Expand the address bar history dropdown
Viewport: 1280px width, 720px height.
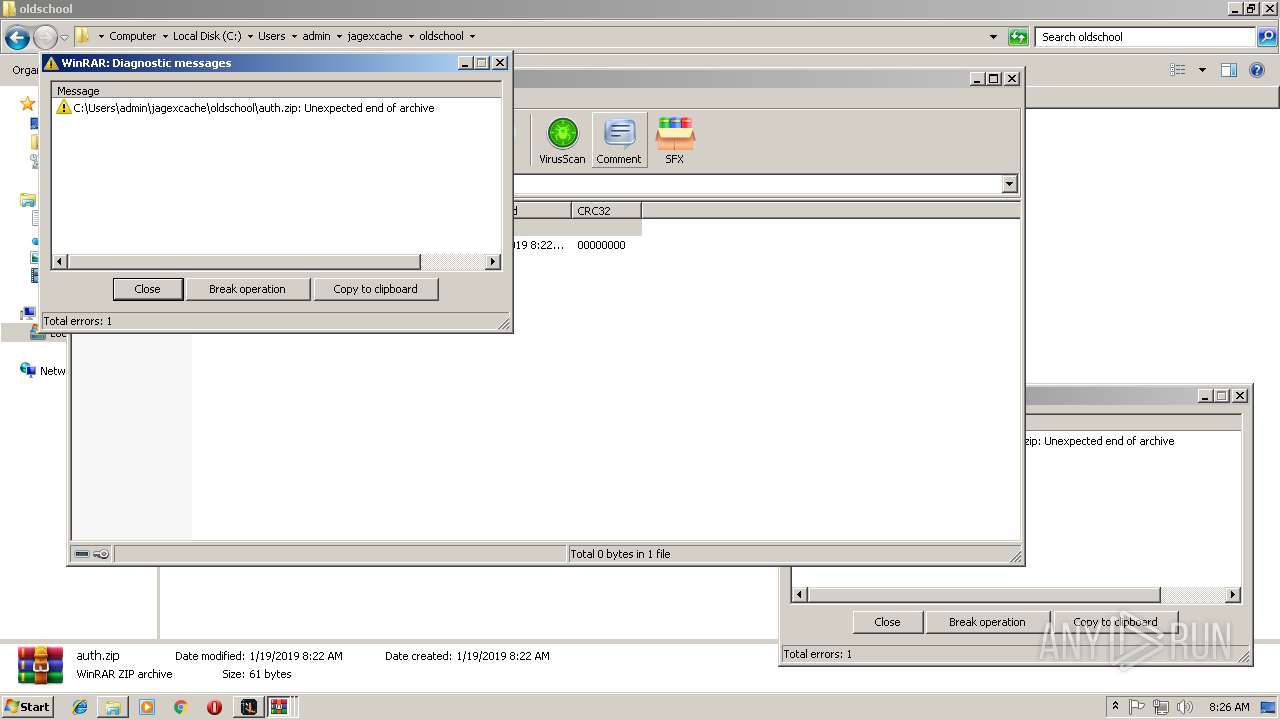tap(993, 37)
